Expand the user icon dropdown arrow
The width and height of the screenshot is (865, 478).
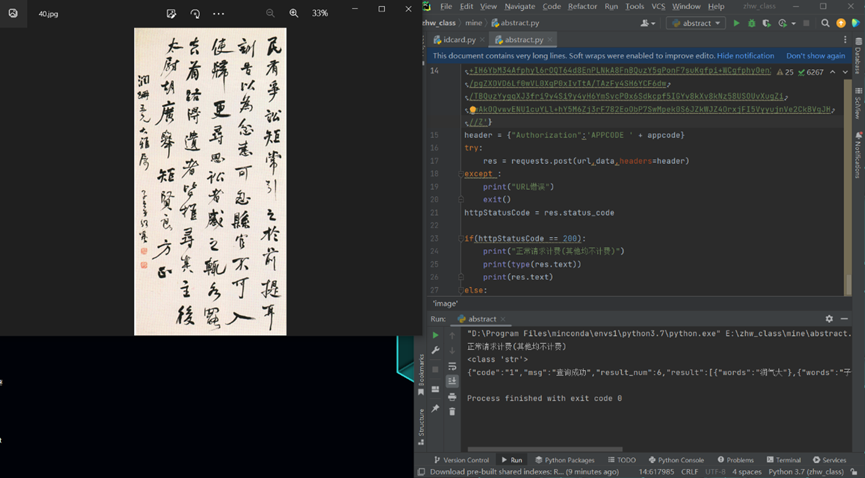point(653,23)
